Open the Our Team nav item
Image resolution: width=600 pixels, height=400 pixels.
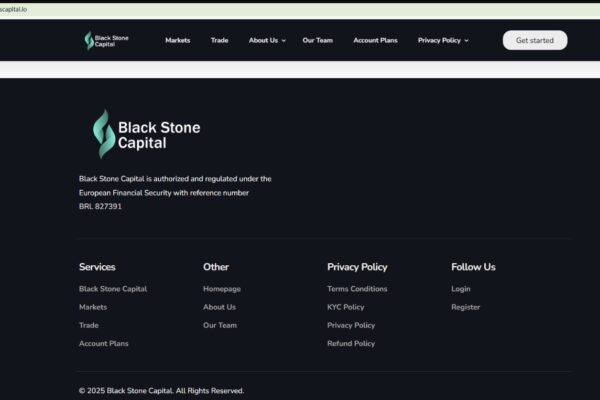pos(318,40)
